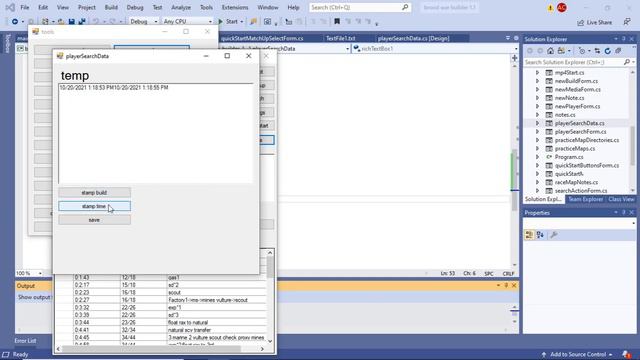Click the Navigate Backward toolbar icon

point(15,22)
